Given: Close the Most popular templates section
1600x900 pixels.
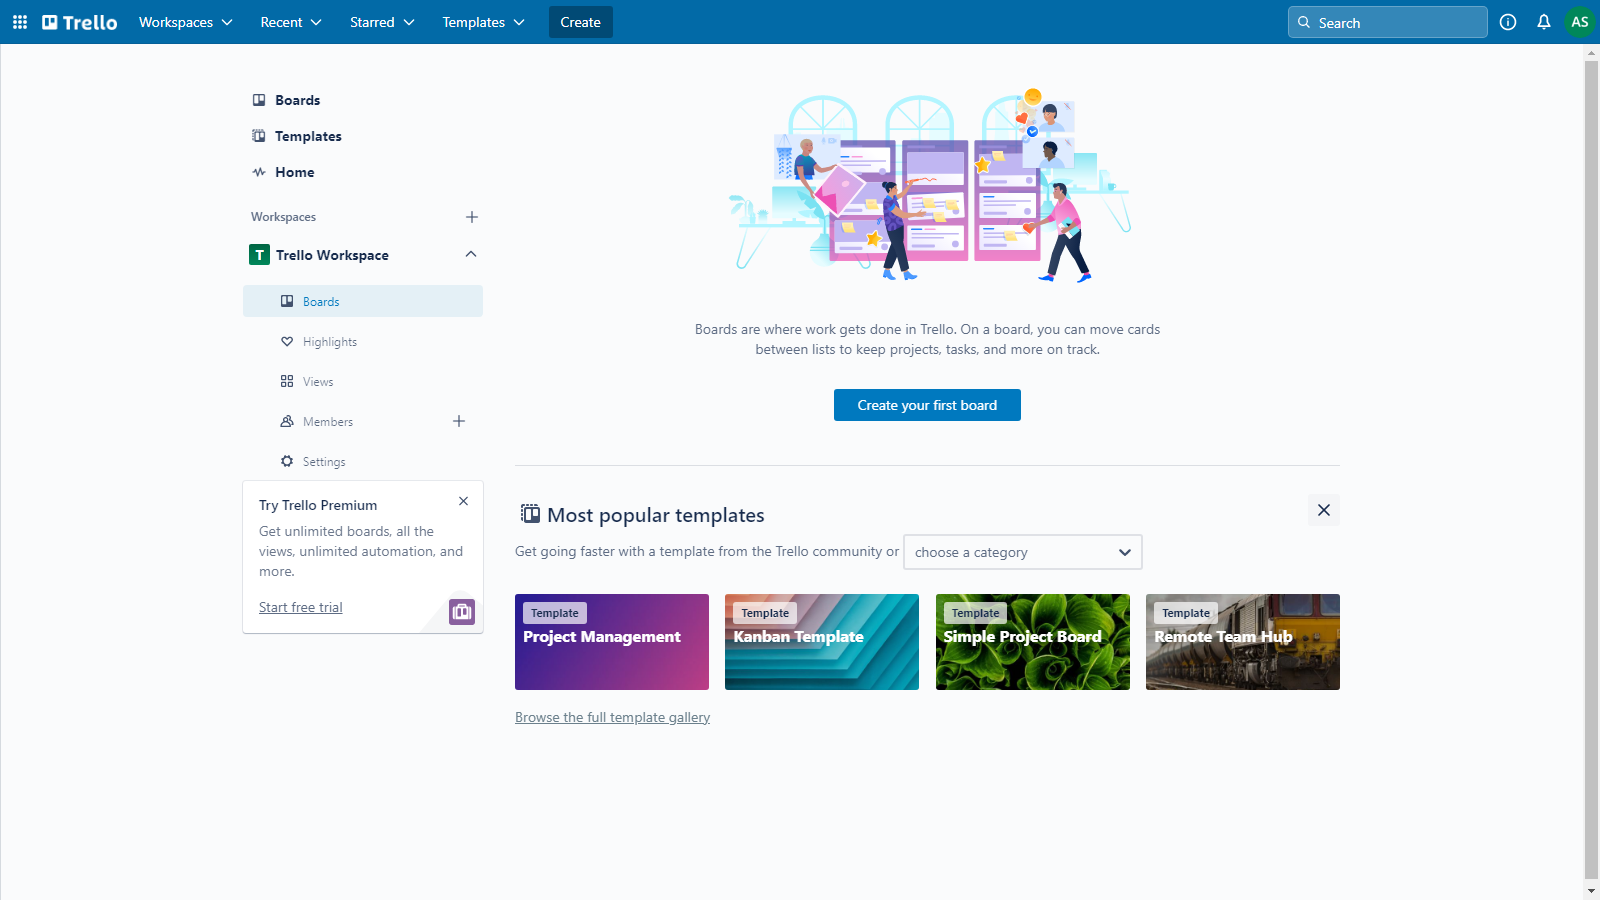Looking at the screenshot, I should pyautogui.click(x=1324, y=510).
